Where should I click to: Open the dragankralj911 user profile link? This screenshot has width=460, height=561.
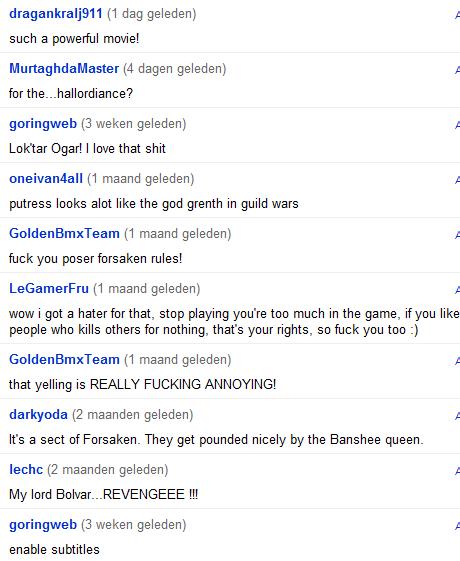pyautogui.click(x=56, y=14)
